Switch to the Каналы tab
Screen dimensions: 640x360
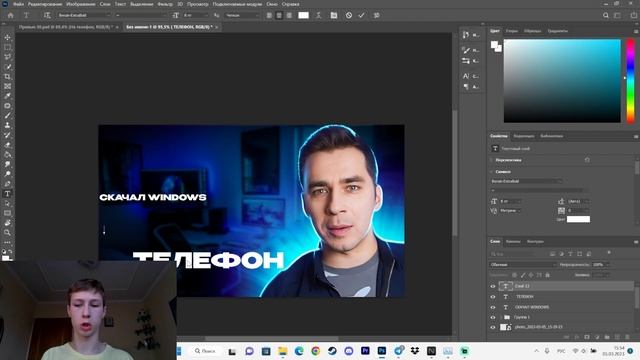coord(513,242)
